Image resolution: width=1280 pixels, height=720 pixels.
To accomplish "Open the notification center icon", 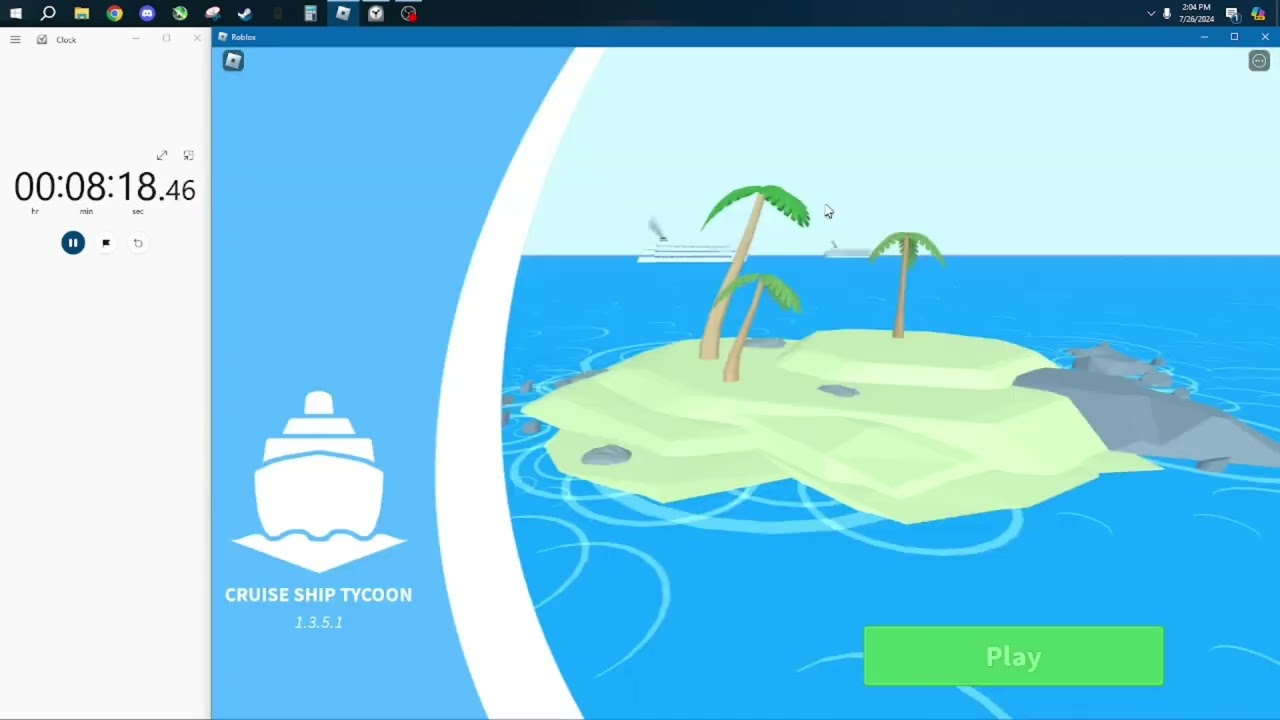I will tap(1232, 14).
